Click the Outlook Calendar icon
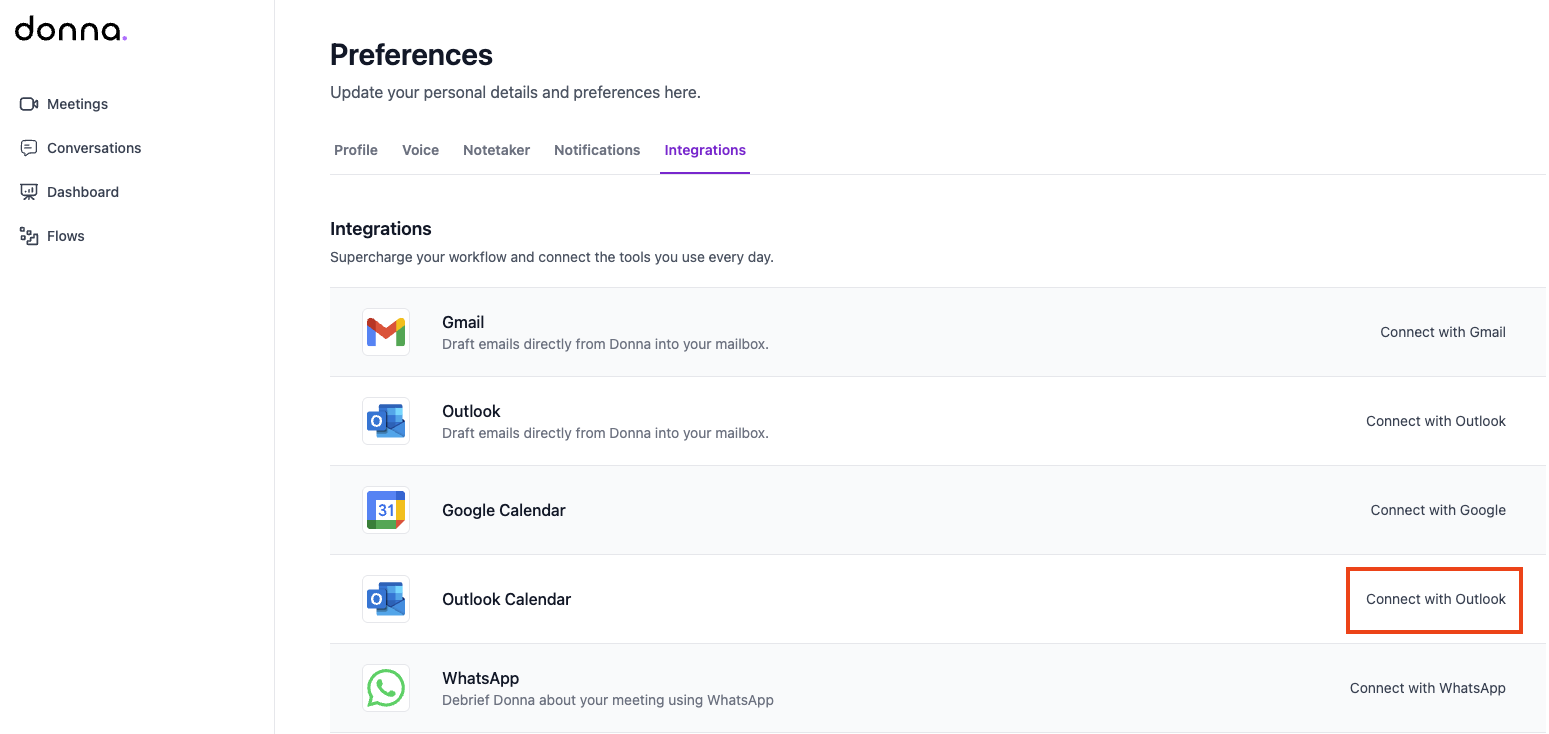The width and height of the screenshot is (1549, 734). tap(386, 599)
